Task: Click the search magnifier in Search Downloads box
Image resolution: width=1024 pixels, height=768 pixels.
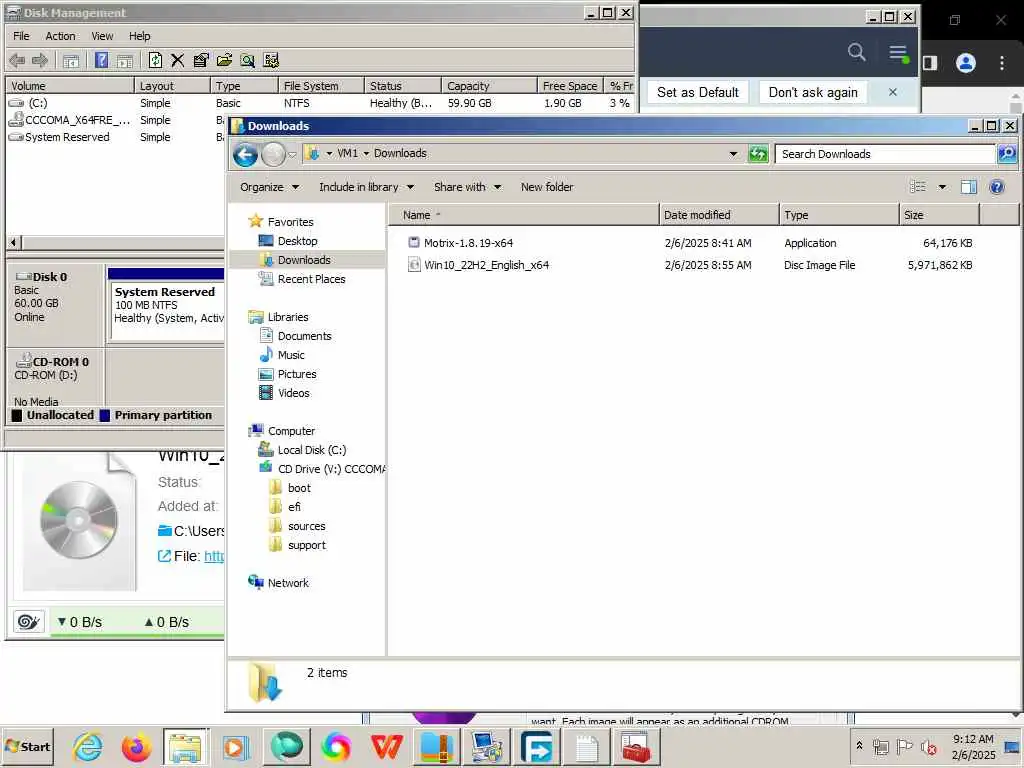Action: point(1007,154)
